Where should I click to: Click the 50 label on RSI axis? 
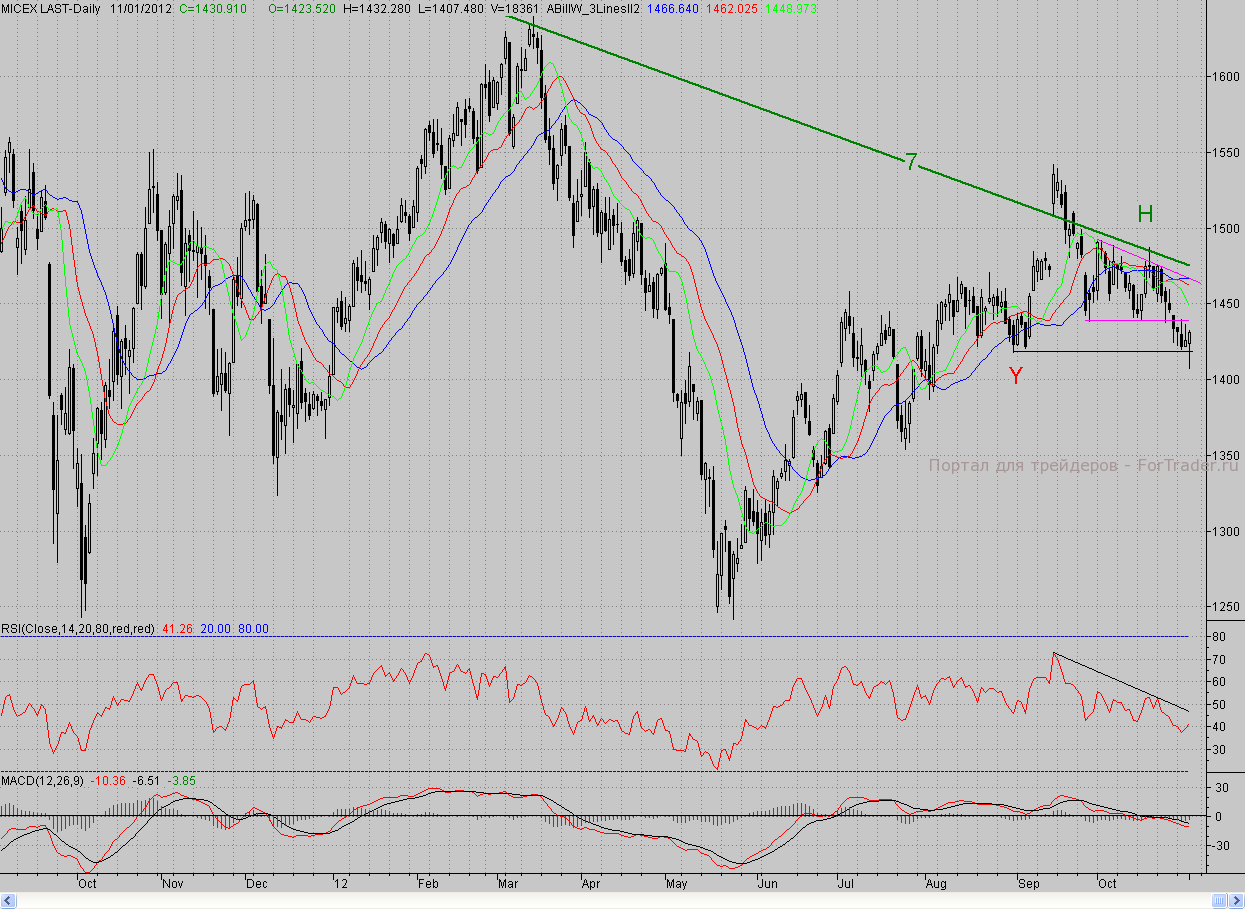(x=1218, y=705)
